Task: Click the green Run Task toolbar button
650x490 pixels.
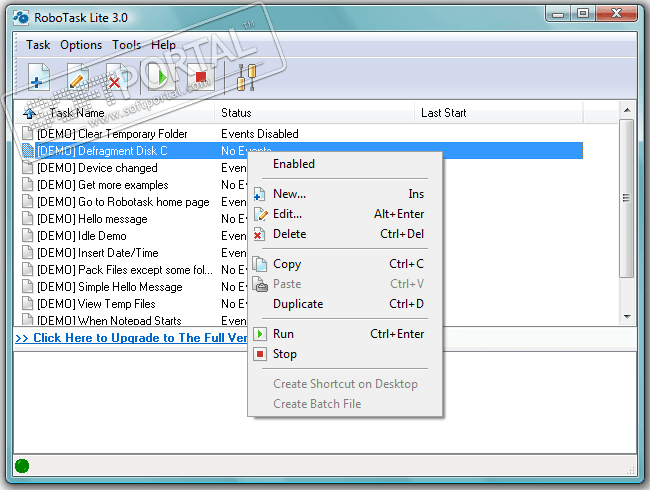Action: point(161,77)
